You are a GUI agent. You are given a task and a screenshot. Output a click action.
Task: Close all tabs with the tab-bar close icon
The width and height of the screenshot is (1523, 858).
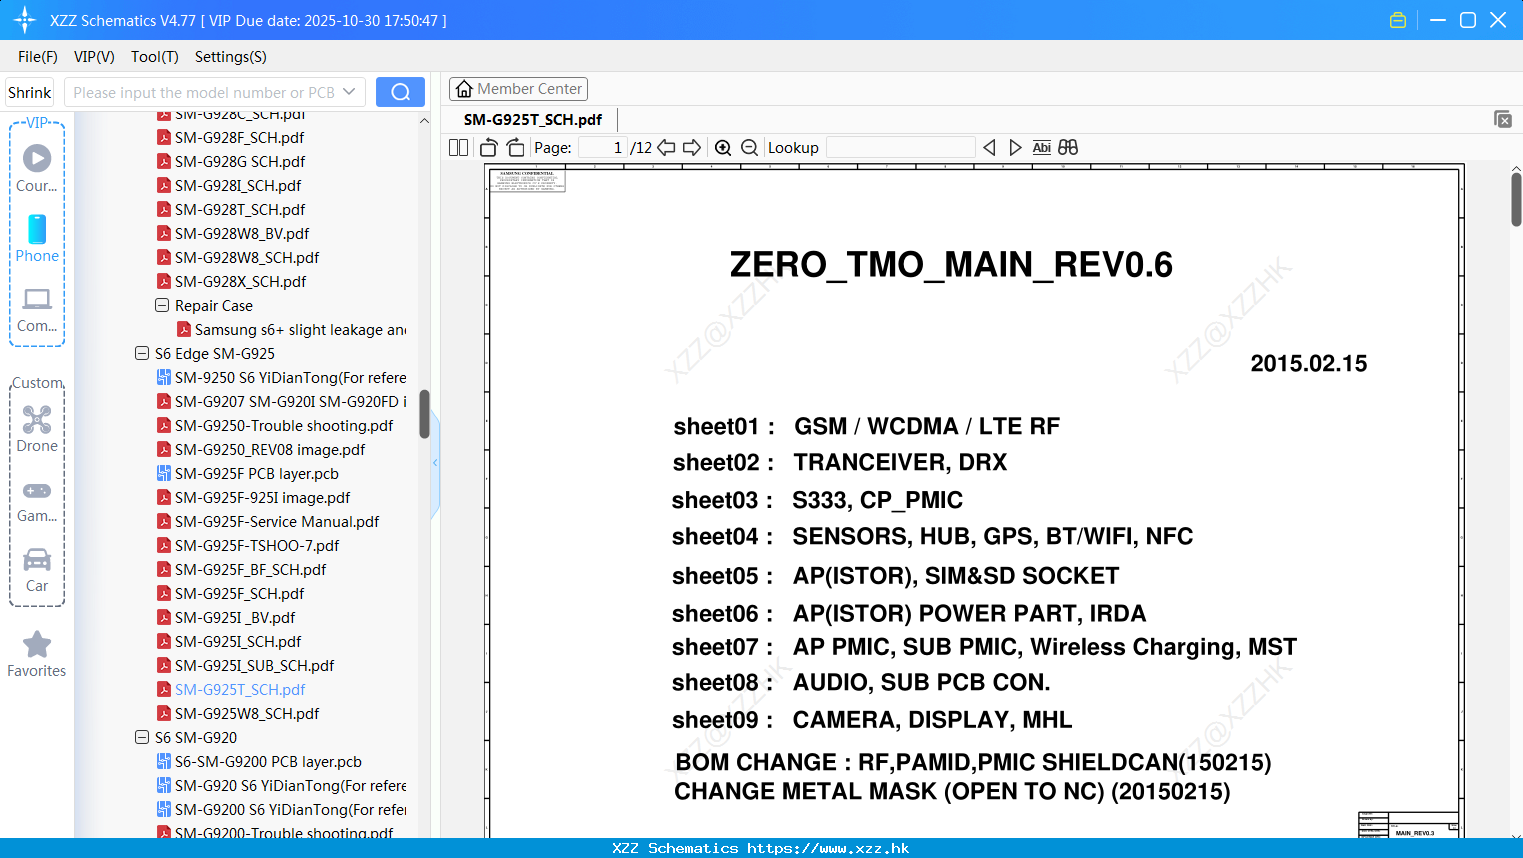click(x=1503, y=119)
